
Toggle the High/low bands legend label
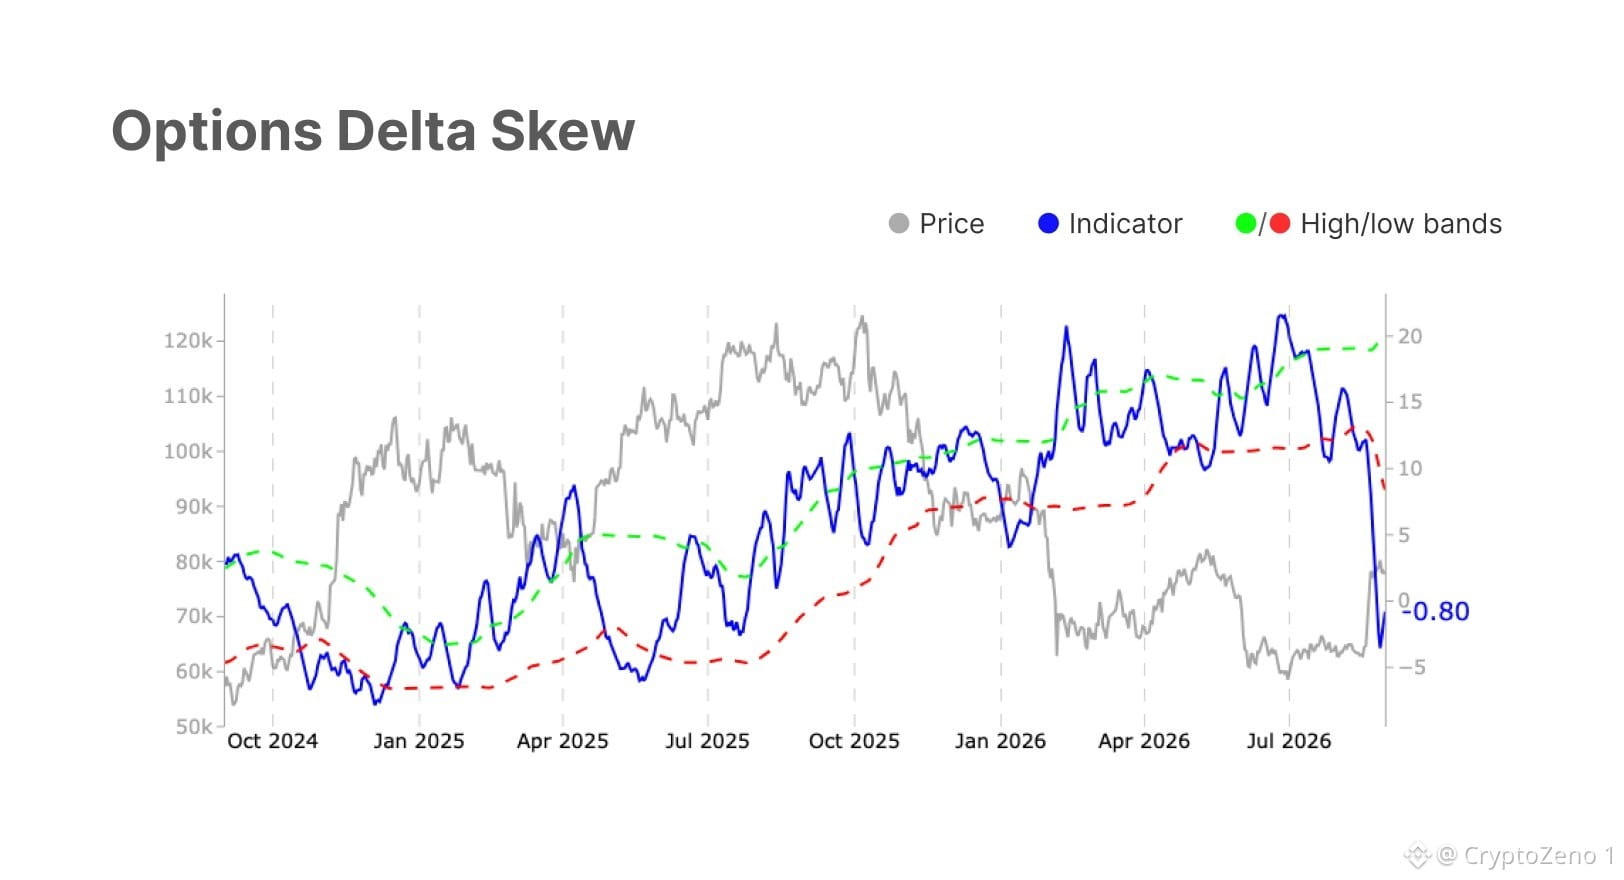click(x=1401, y=224)
